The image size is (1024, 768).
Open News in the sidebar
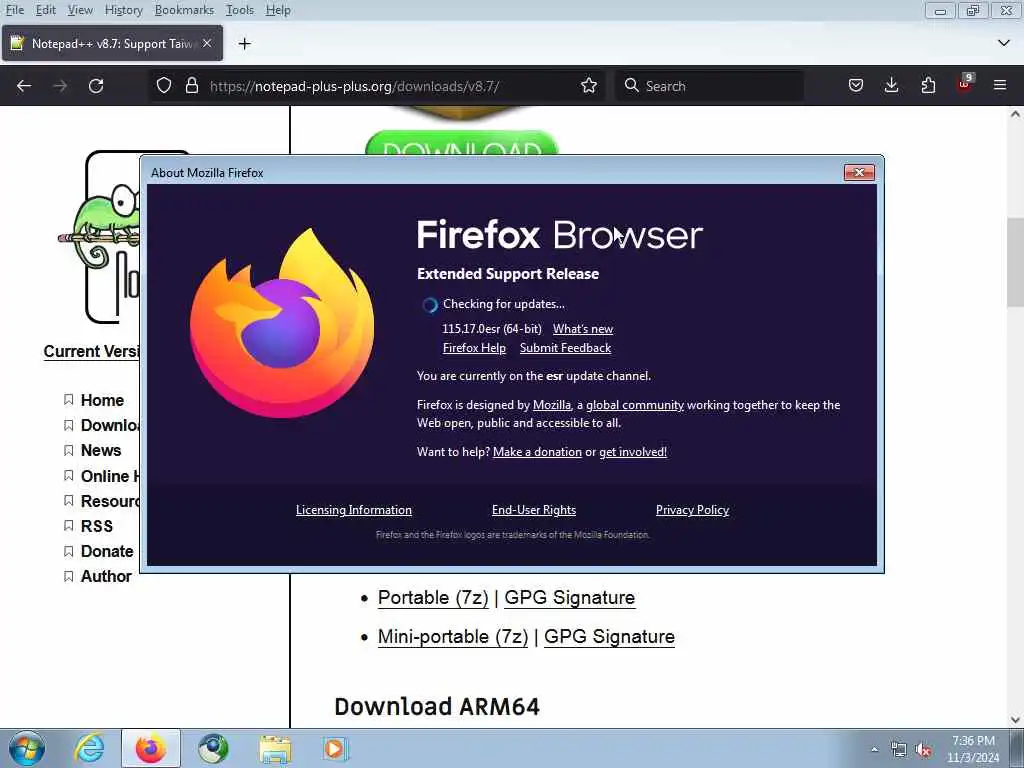(101, 451)
